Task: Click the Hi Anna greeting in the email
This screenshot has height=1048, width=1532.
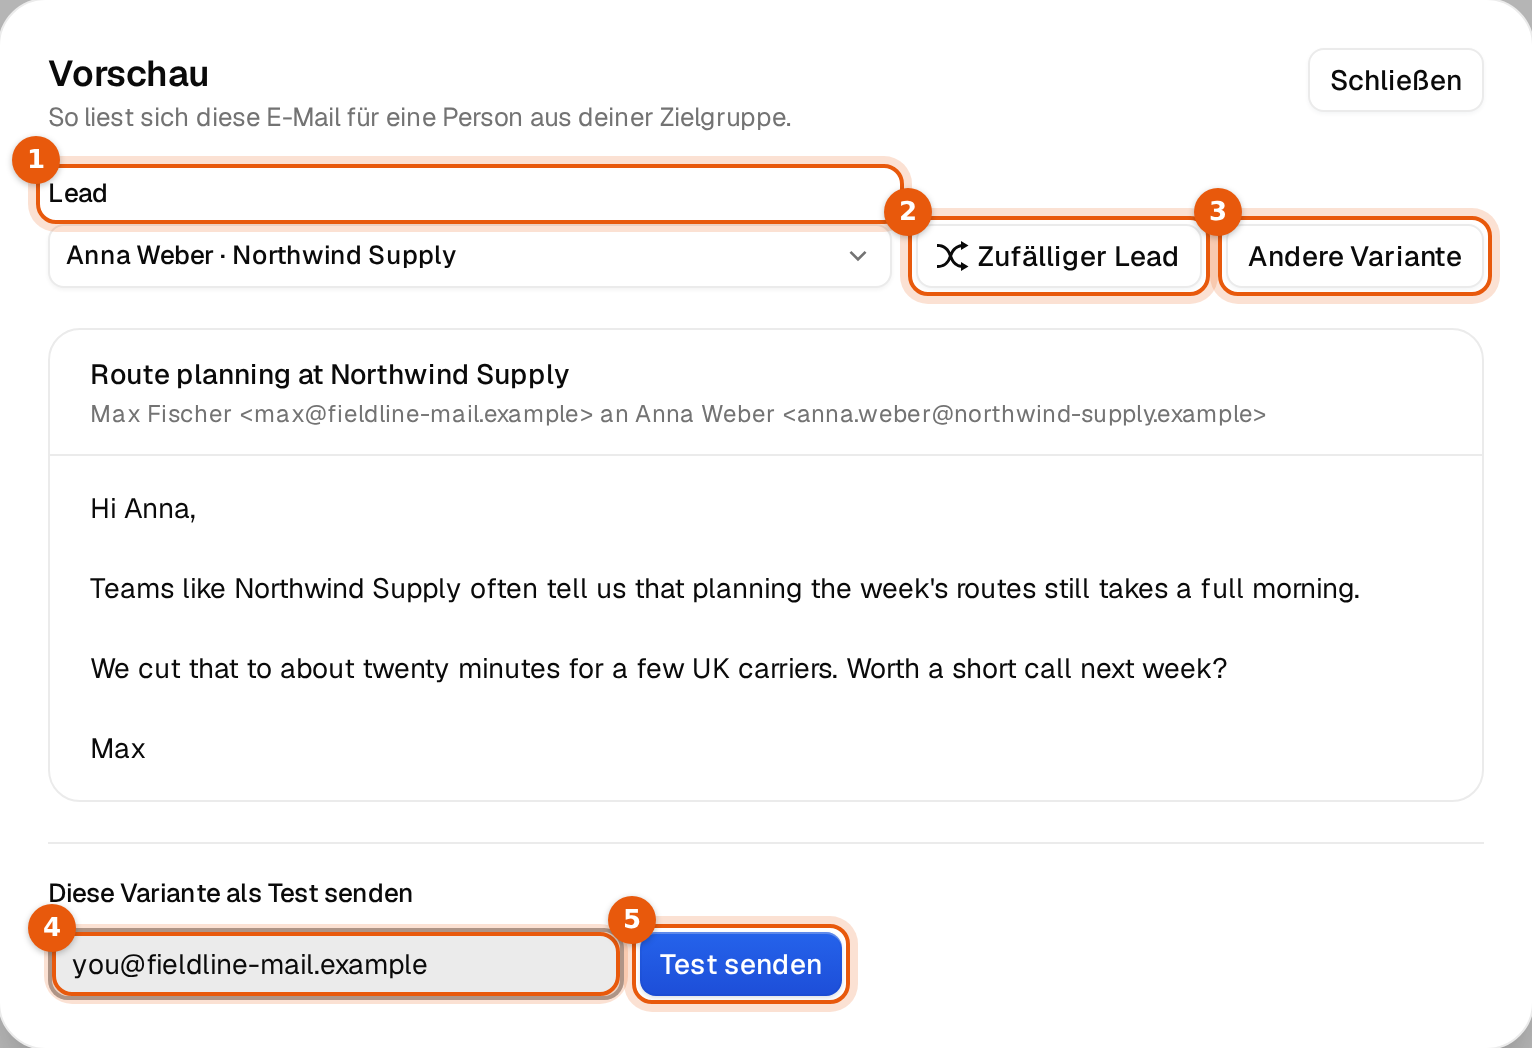Action: click(143, 509)
